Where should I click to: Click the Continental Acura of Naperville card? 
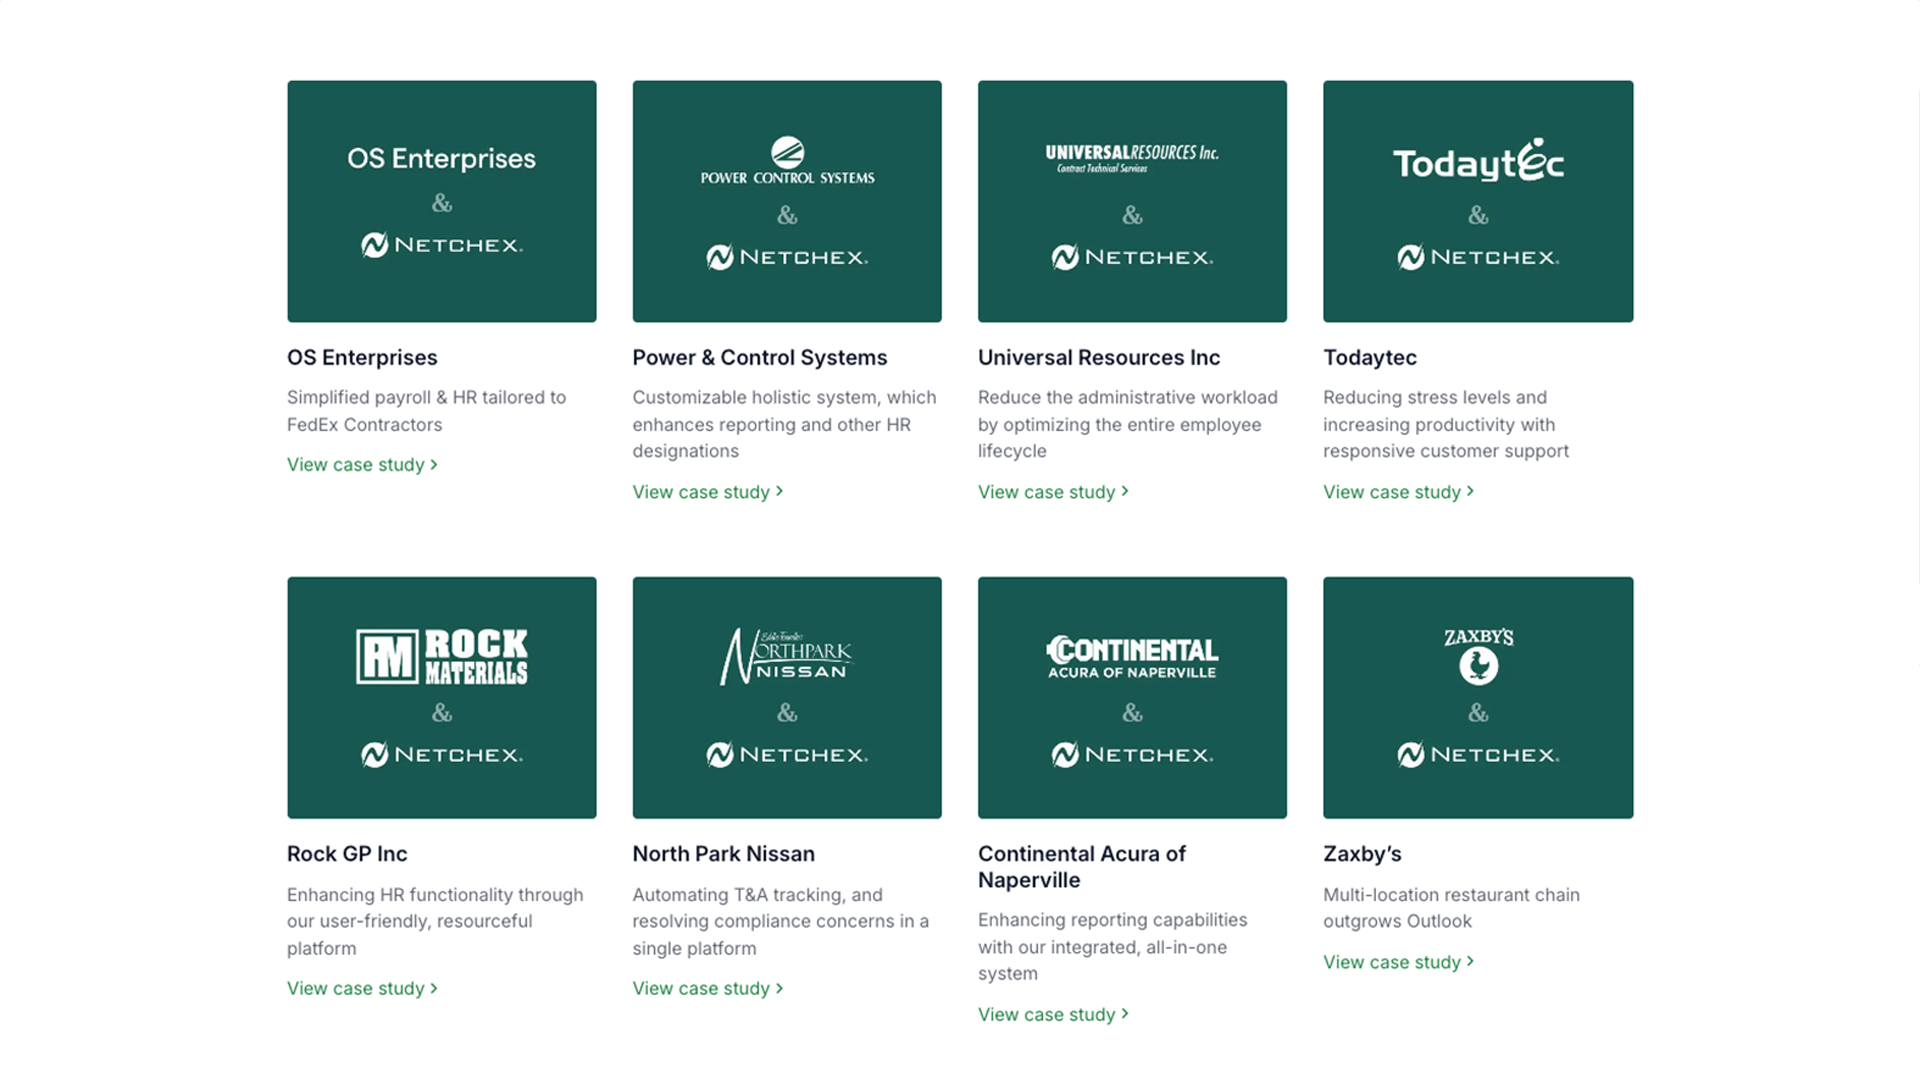(1132, 697)
